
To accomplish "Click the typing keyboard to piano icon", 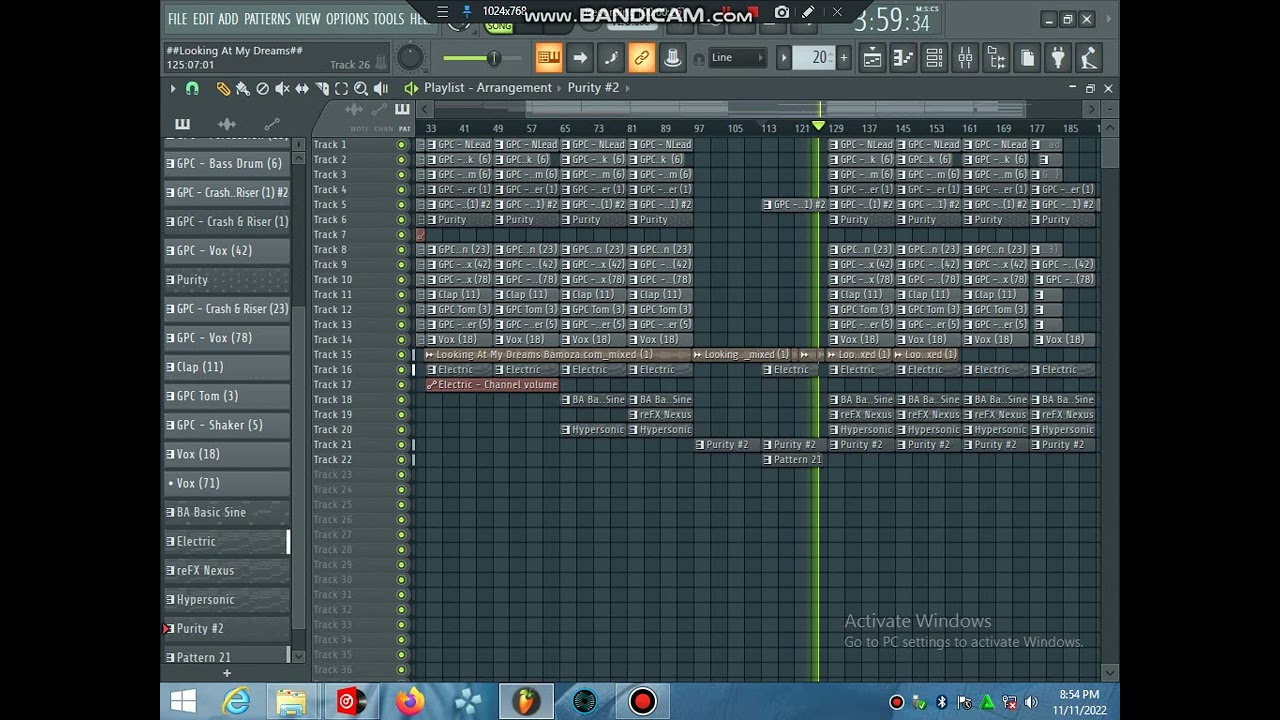I will click(548, 58).
